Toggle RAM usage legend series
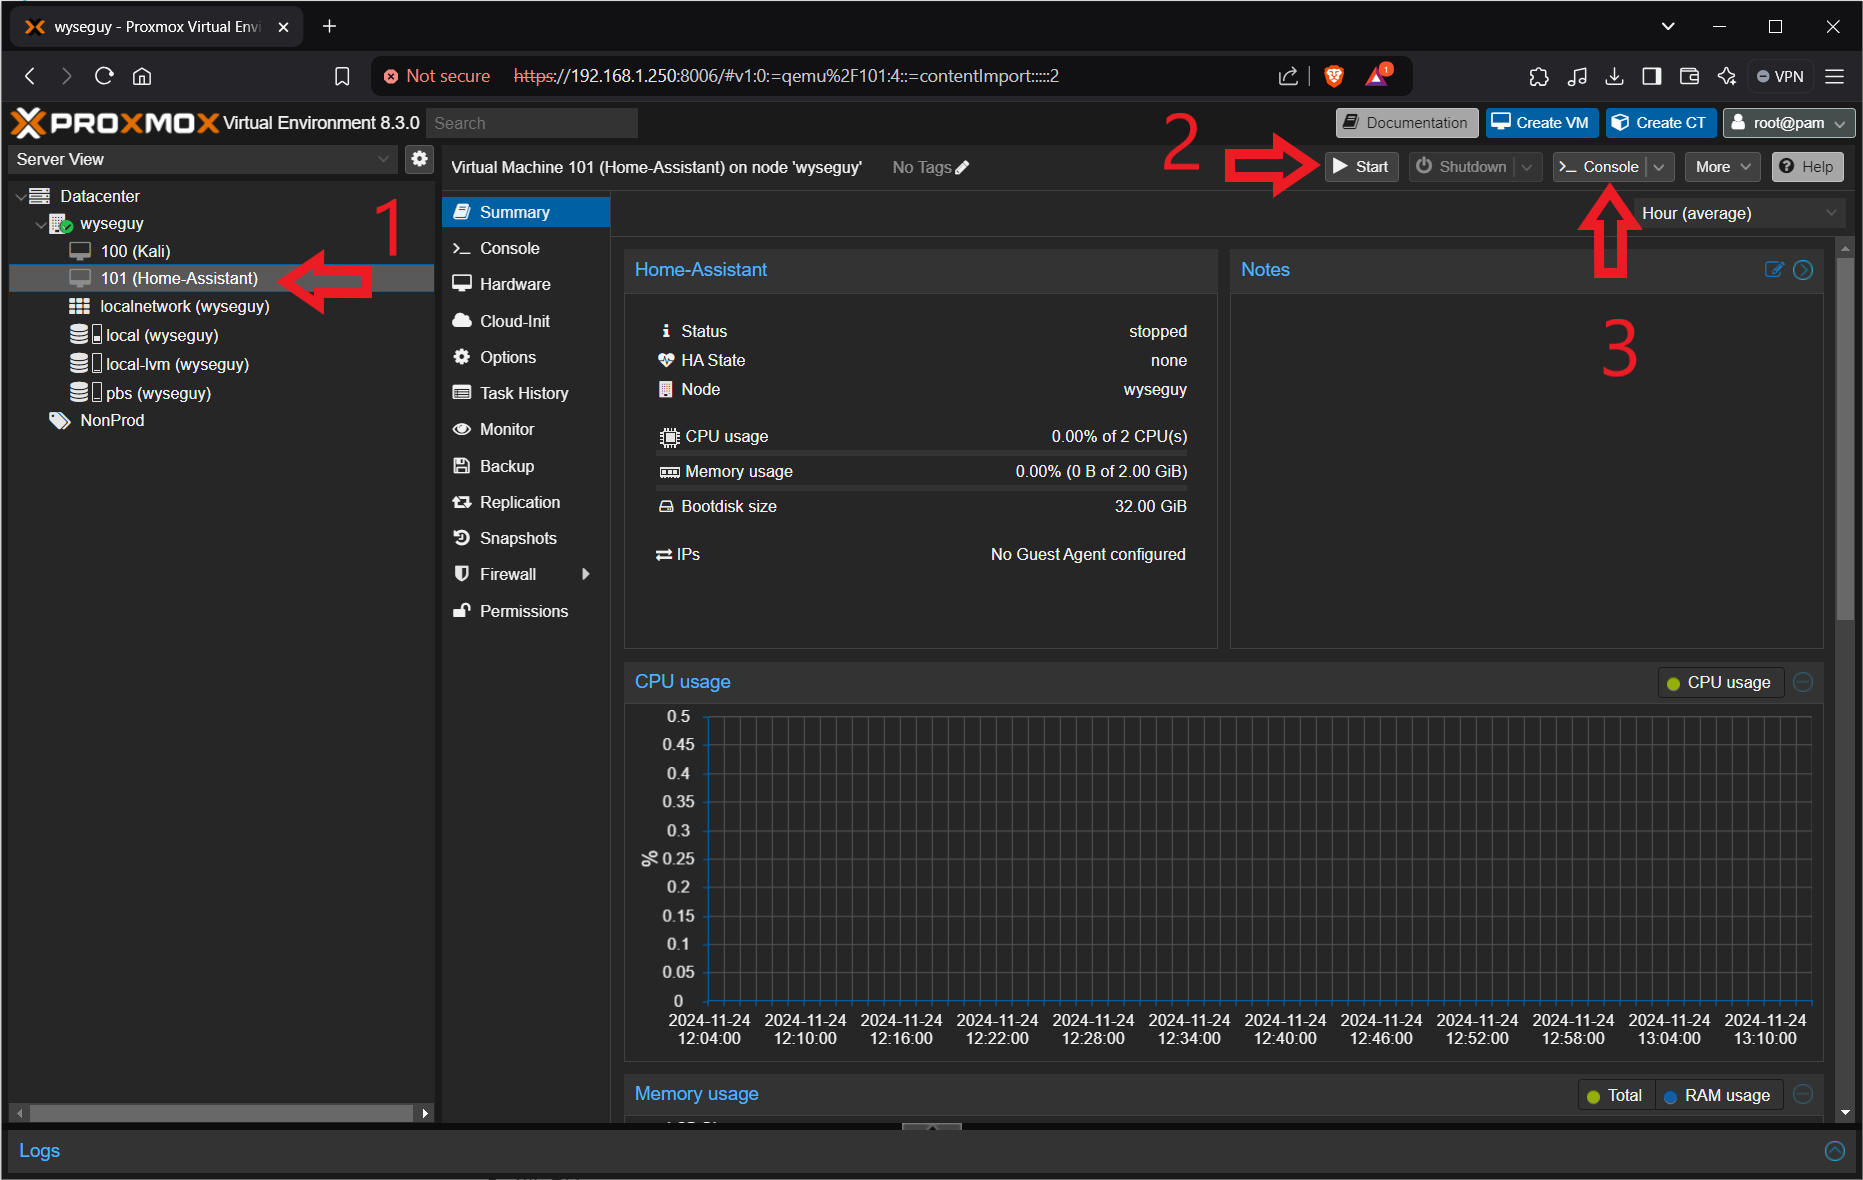This screenshot has height=1180, width=1863. (1718, 1095)
